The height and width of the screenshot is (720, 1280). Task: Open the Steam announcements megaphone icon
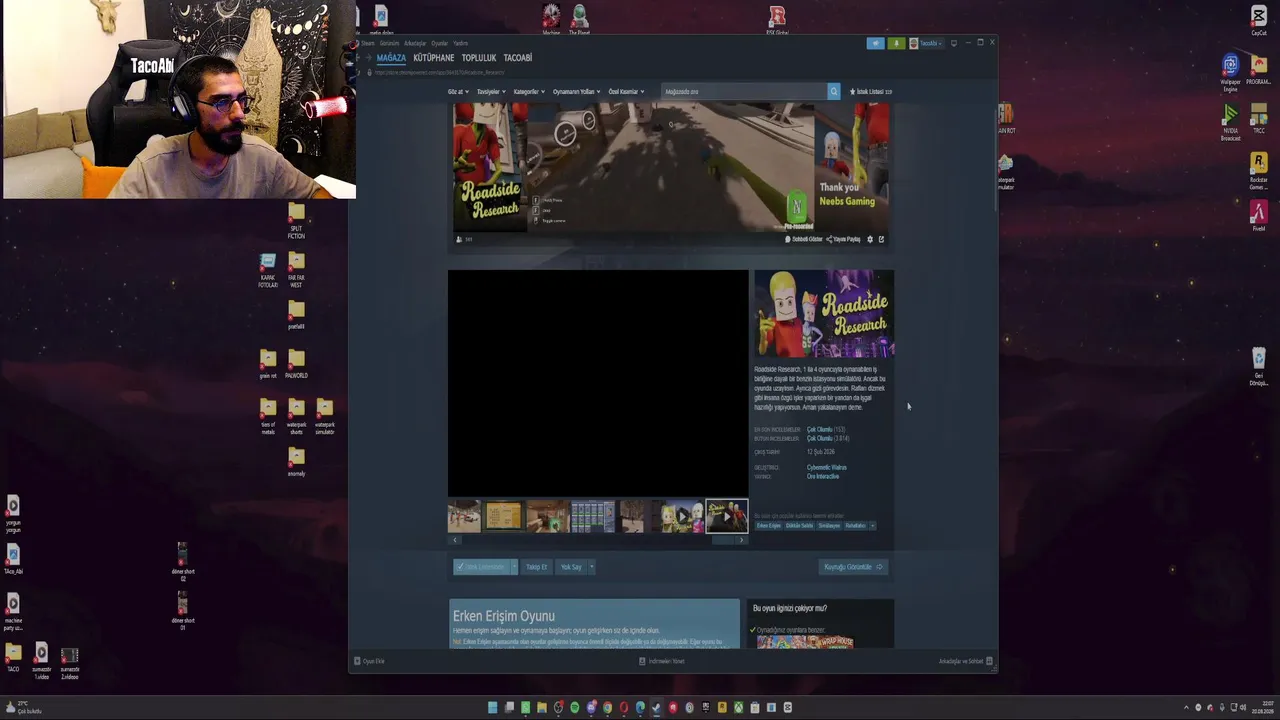pos(875,43)
